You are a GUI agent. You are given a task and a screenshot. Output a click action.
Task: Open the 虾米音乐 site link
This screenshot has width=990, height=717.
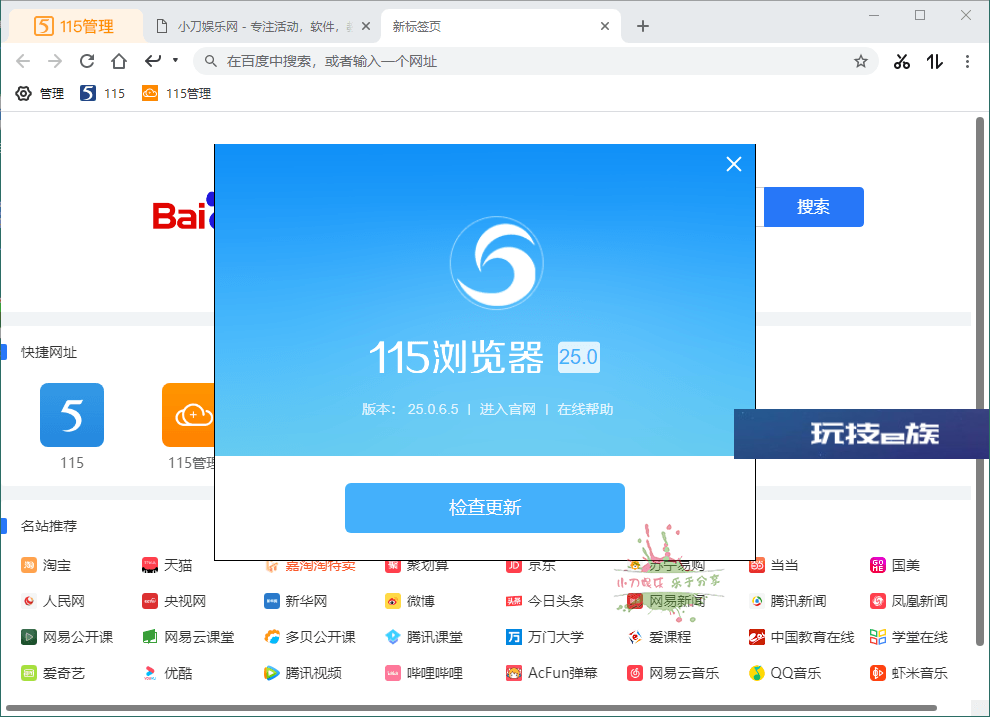[909, 673]
